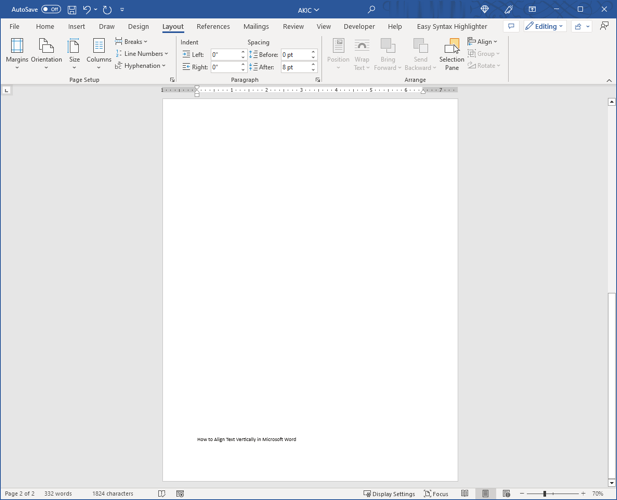This screenshot has width=617, height=500.
Task: Switch to the References tab
Action: point(213,27)
